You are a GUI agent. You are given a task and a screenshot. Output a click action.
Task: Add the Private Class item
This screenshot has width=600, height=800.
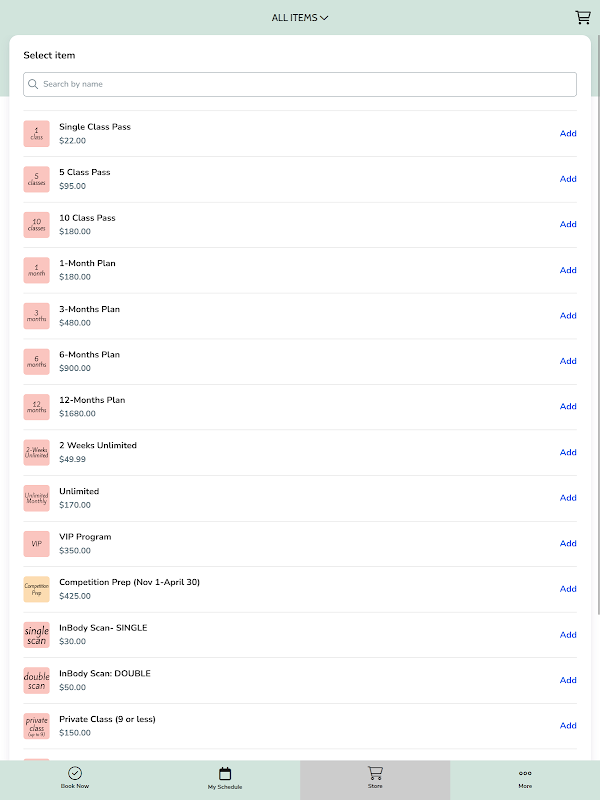click(568, 726)
